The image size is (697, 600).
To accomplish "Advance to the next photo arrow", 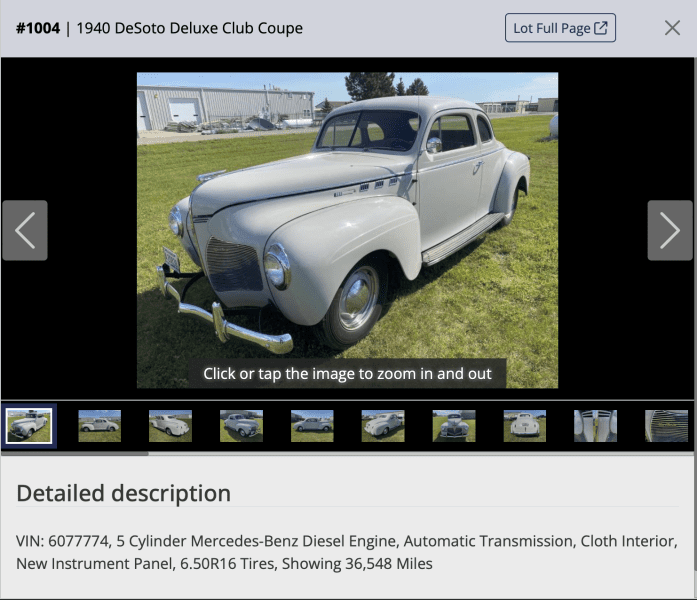I will pos(670,230).
